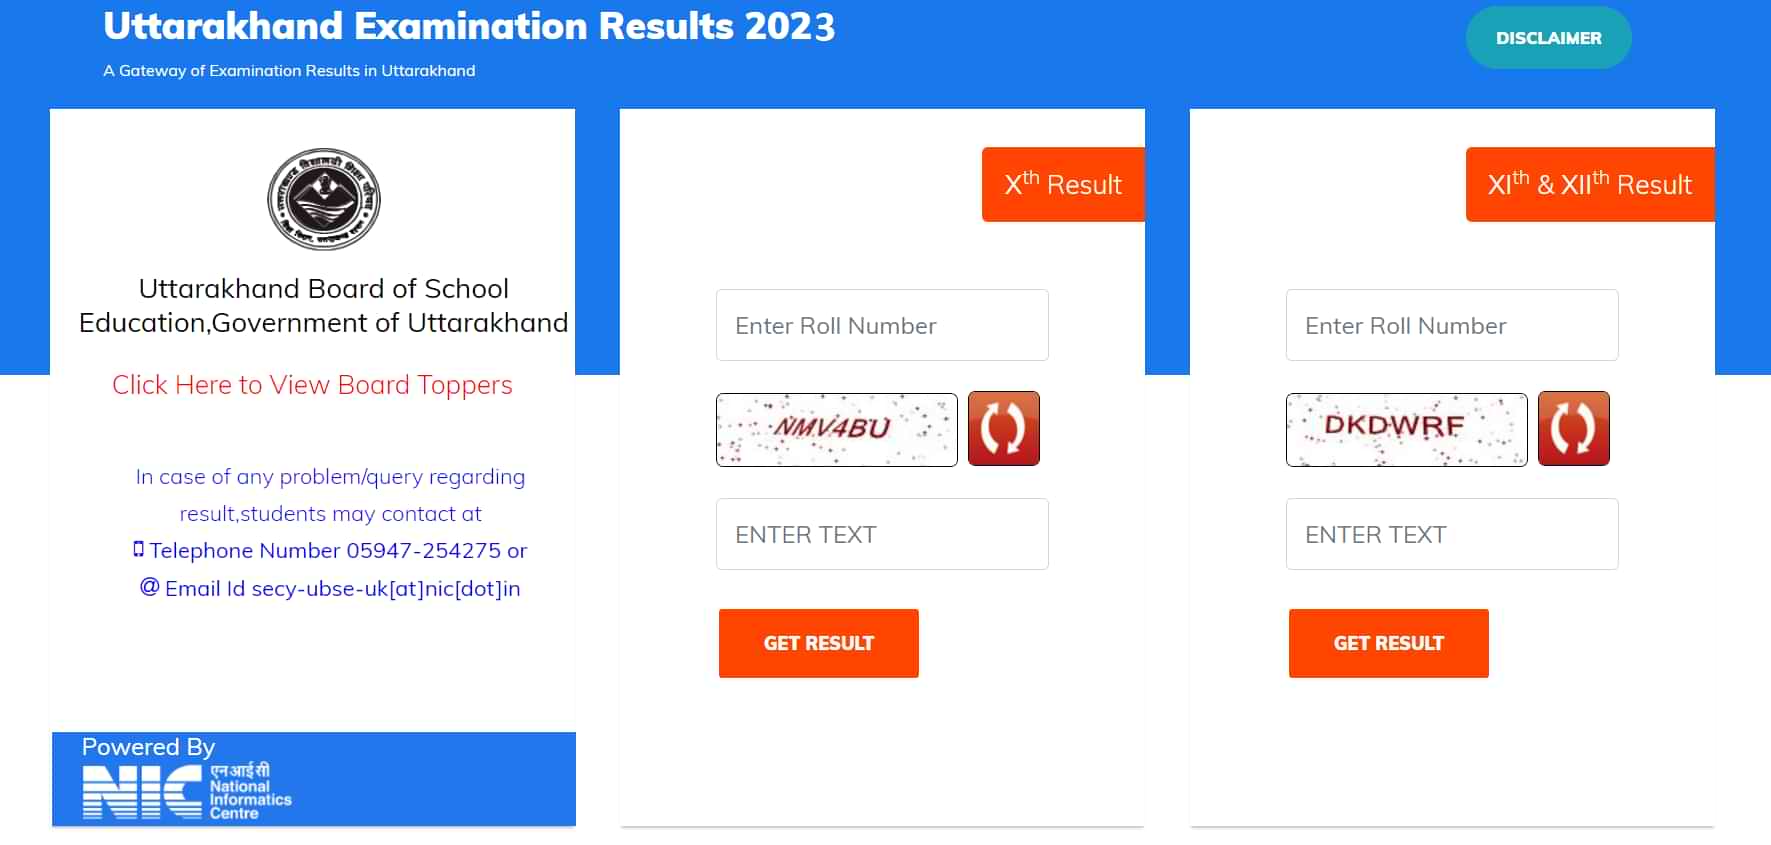Focus Enter Roll Number field under XIth & XIIth
1771x845 pixels.
click(x=1451, y=325)
